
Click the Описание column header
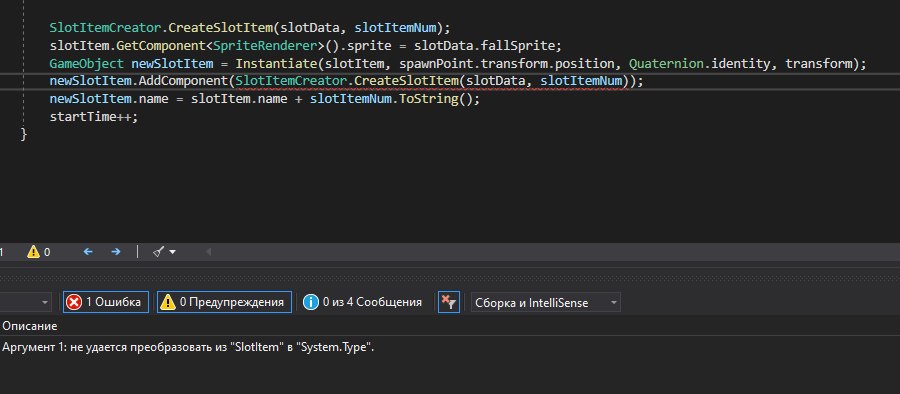tap(30, 326)
